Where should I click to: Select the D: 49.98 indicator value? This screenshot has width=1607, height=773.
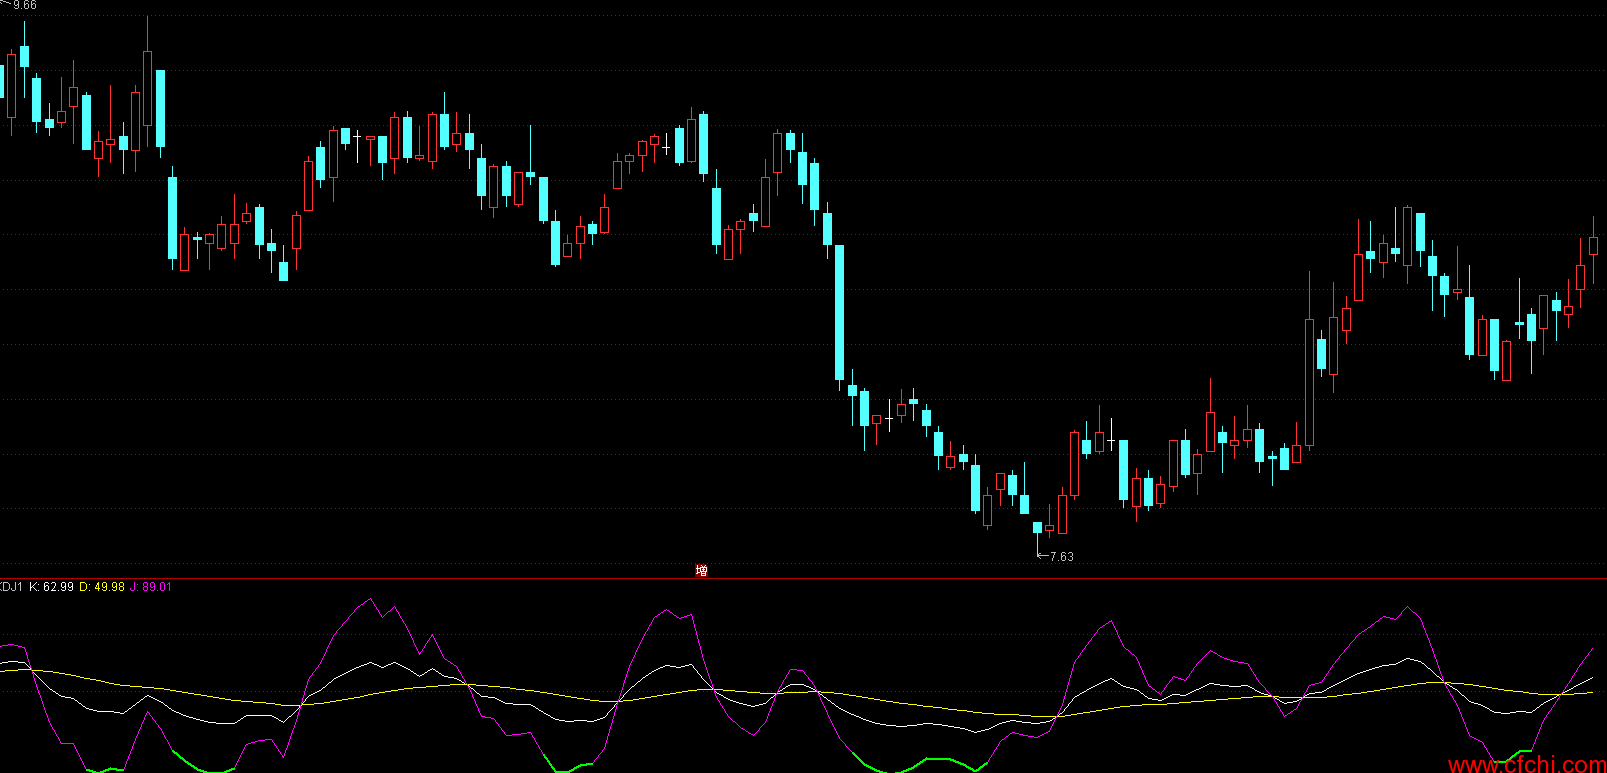point(102,587)
